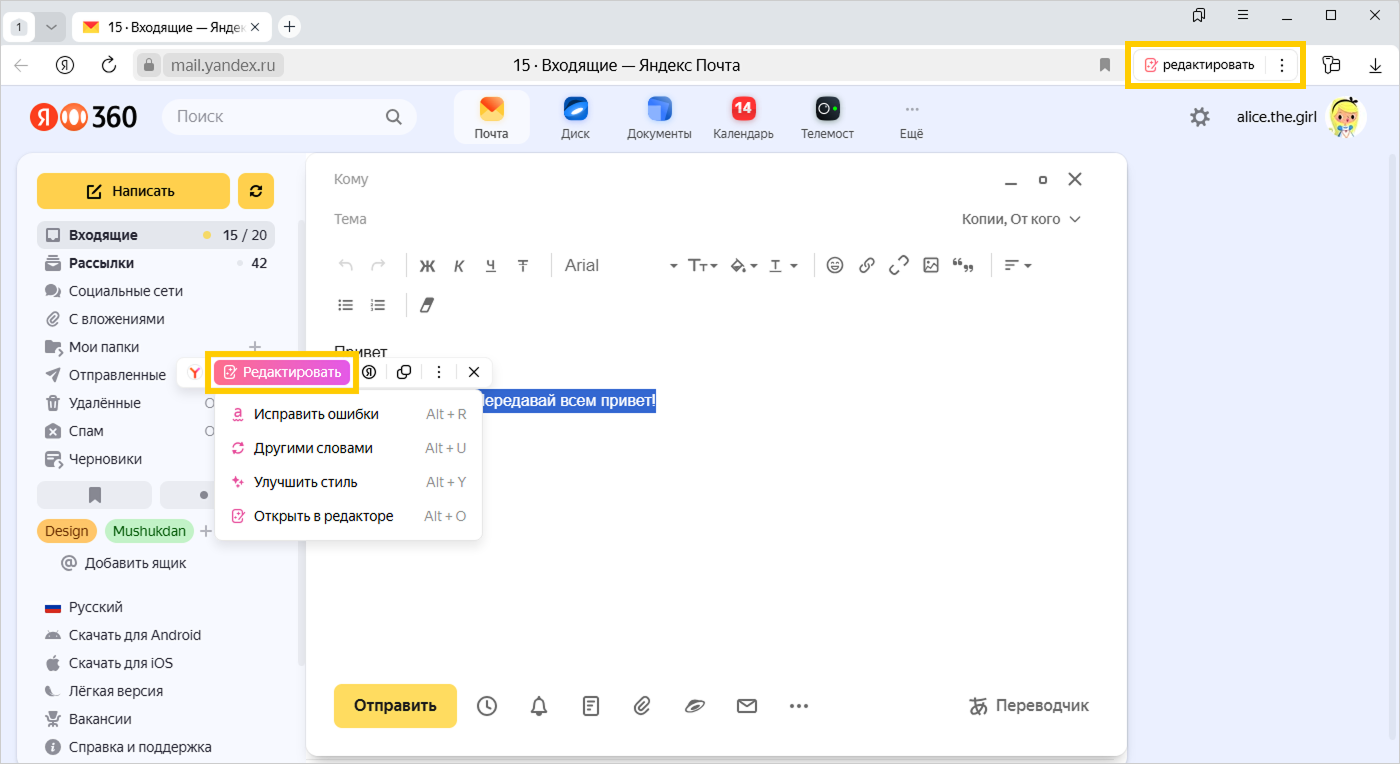Open the Arial font dropdown
Viewport: 1400px width, 764px height.
tap(620, 265)
